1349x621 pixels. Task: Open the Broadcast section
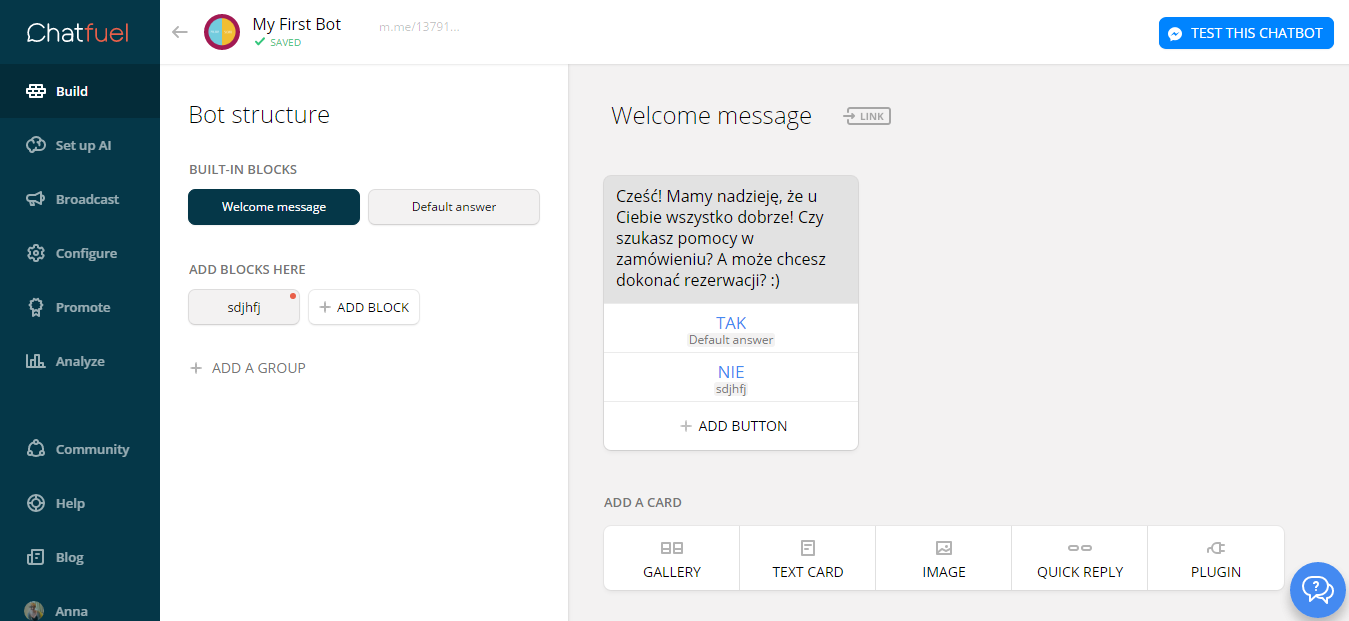point(86,199)
